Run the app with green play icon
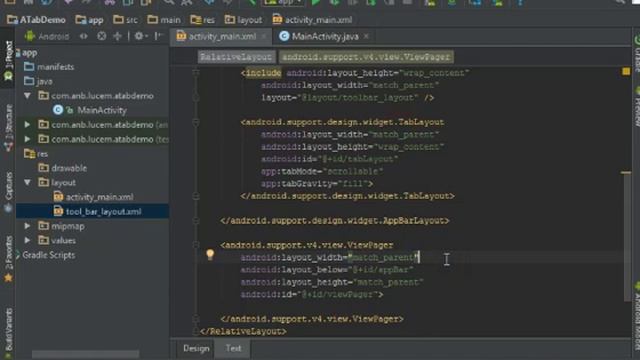Viewport: 640px width, 360px height. pos(316,2)
